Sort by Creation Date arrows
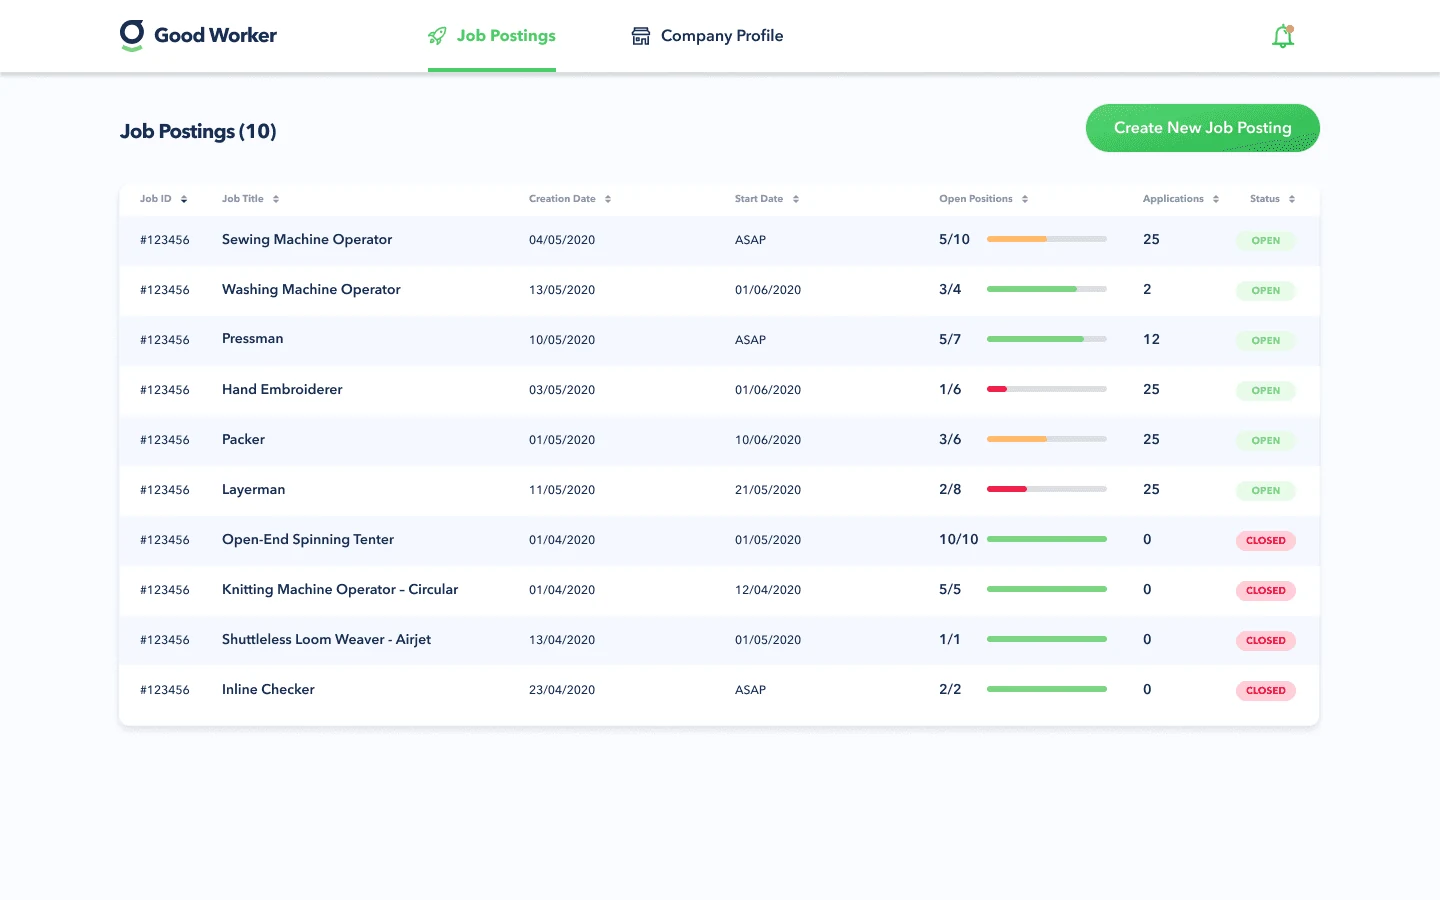 click(x=608, y=199)
